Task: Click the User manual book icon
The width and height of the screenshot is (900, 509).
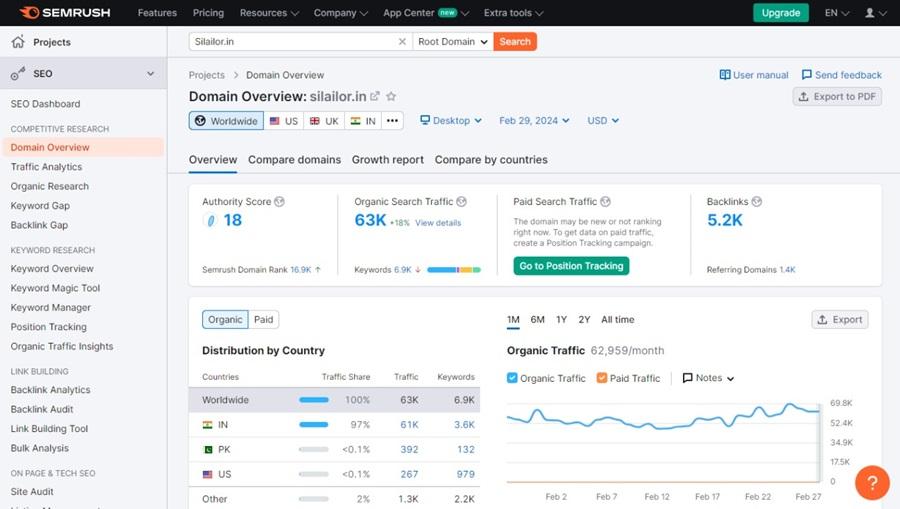Action: tap(725, 75)
